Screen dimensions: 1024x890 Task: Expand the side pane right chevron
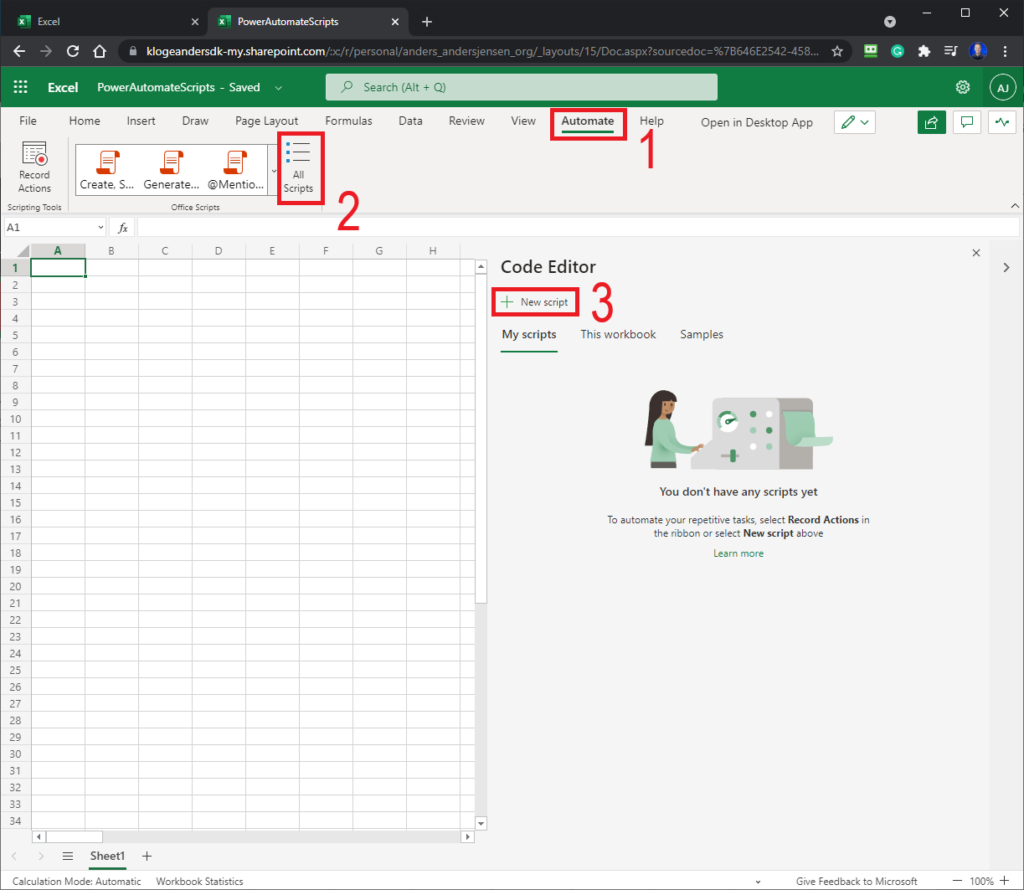(x=1006, y=267)
